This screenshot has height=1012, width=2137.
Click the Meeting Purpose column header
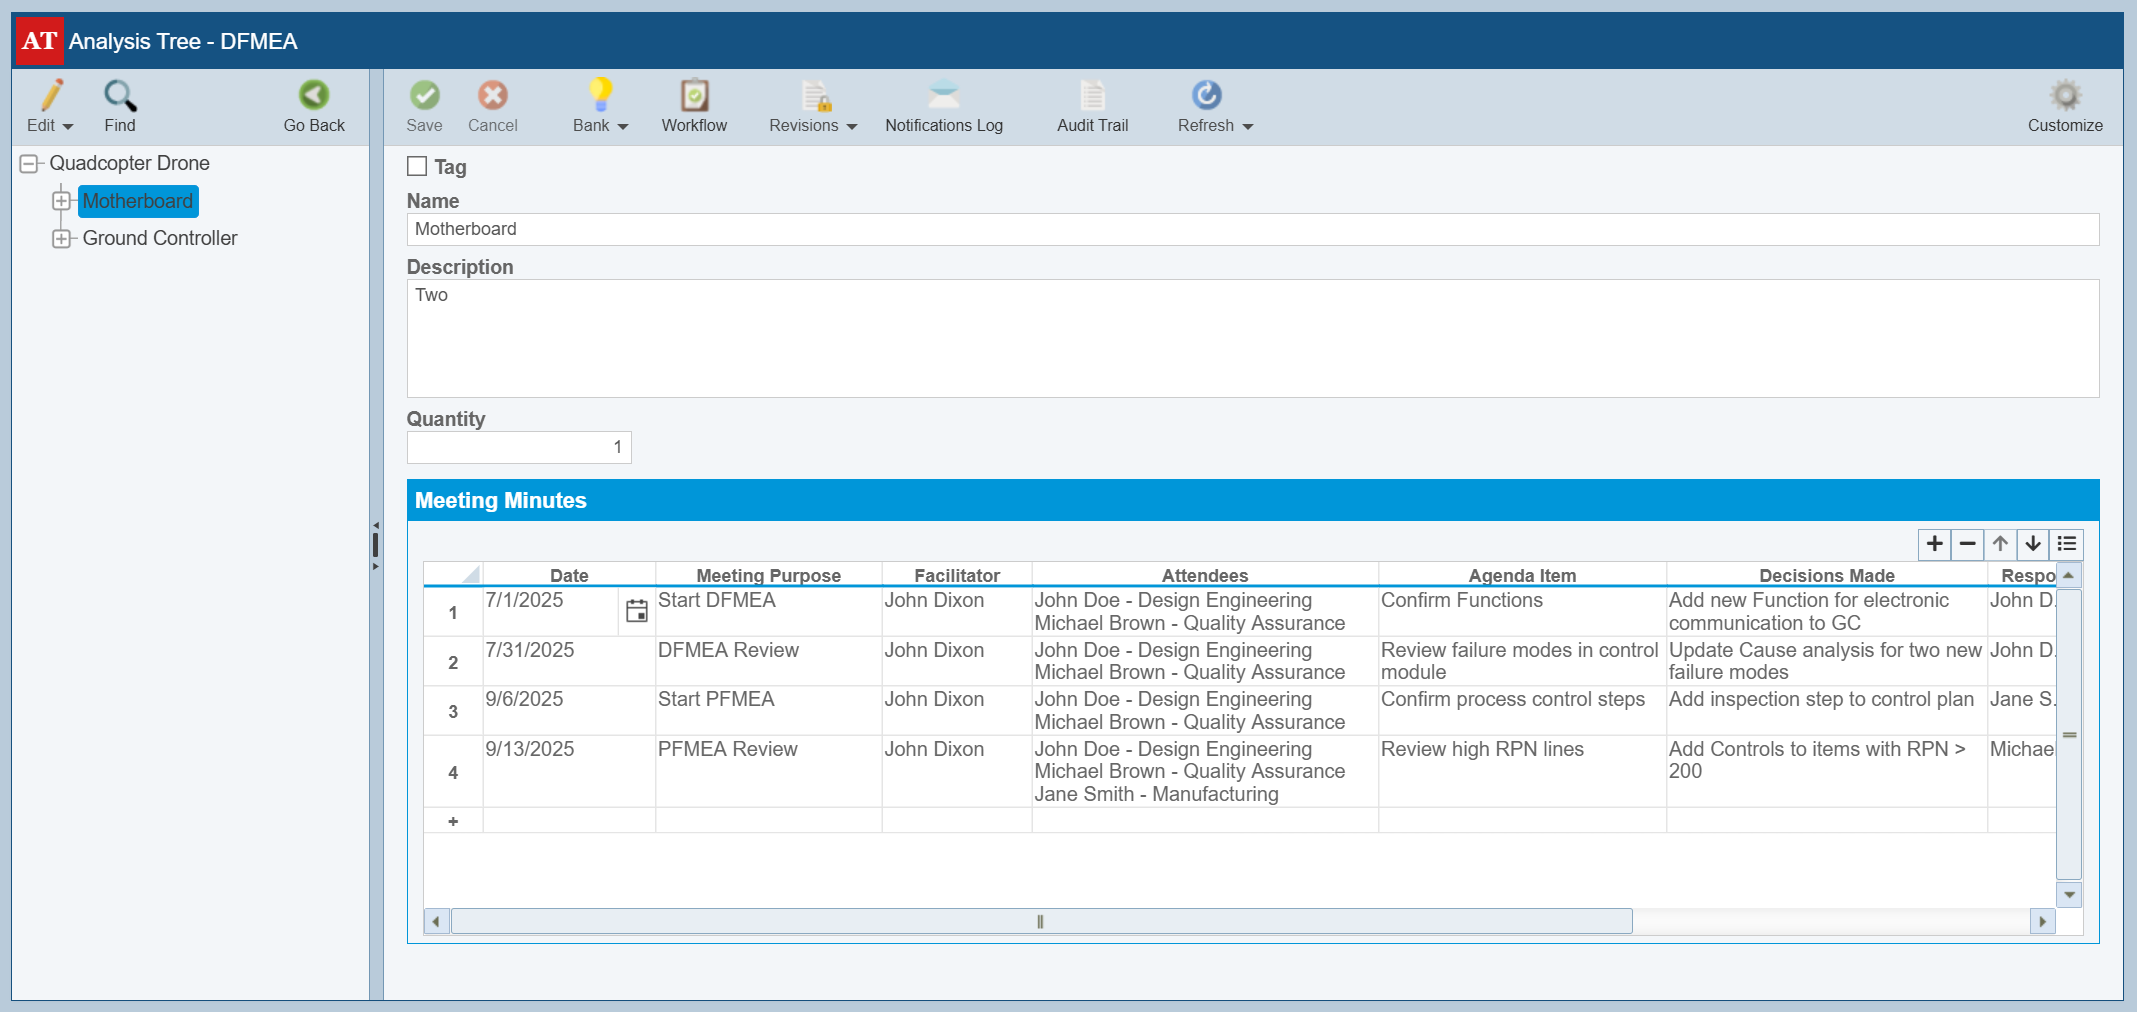768,575
